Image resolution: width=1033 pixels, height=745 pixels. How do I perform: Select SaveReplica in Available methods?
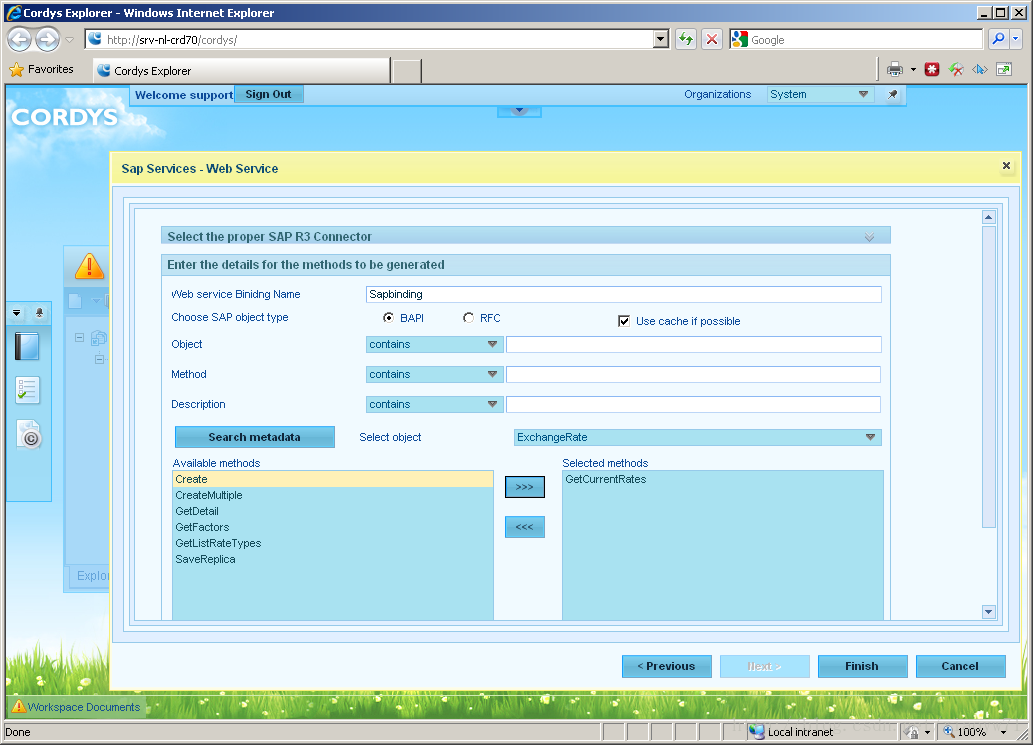click(x=333, y=559)
